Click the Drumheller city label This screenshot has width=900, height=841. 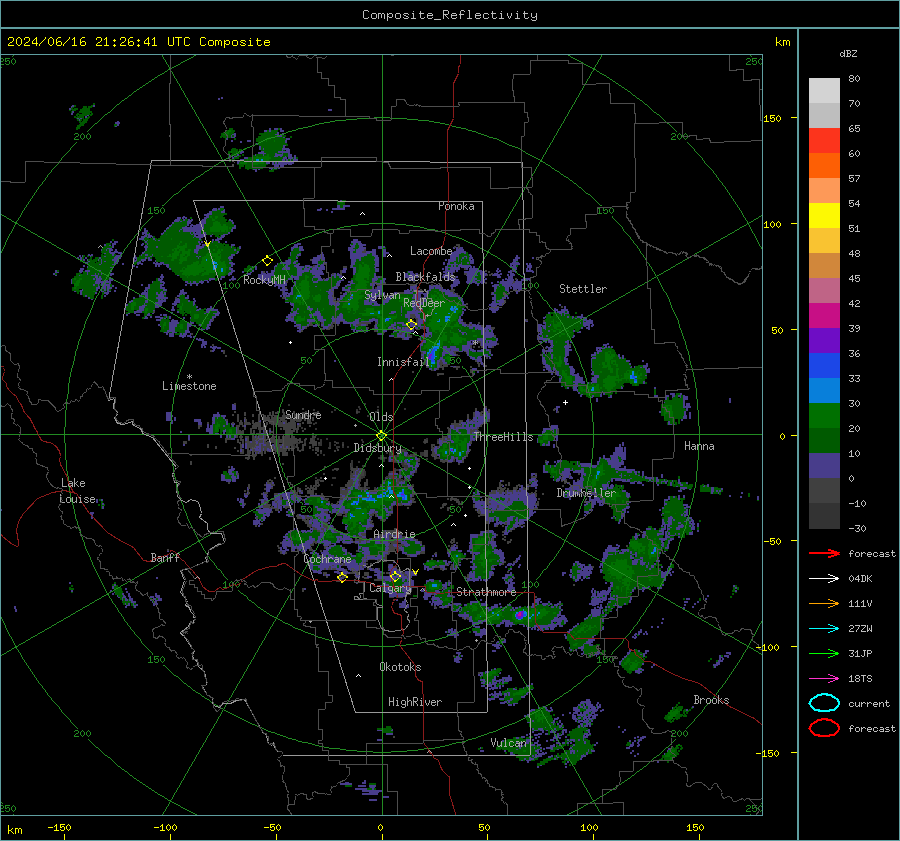(586, 493)
